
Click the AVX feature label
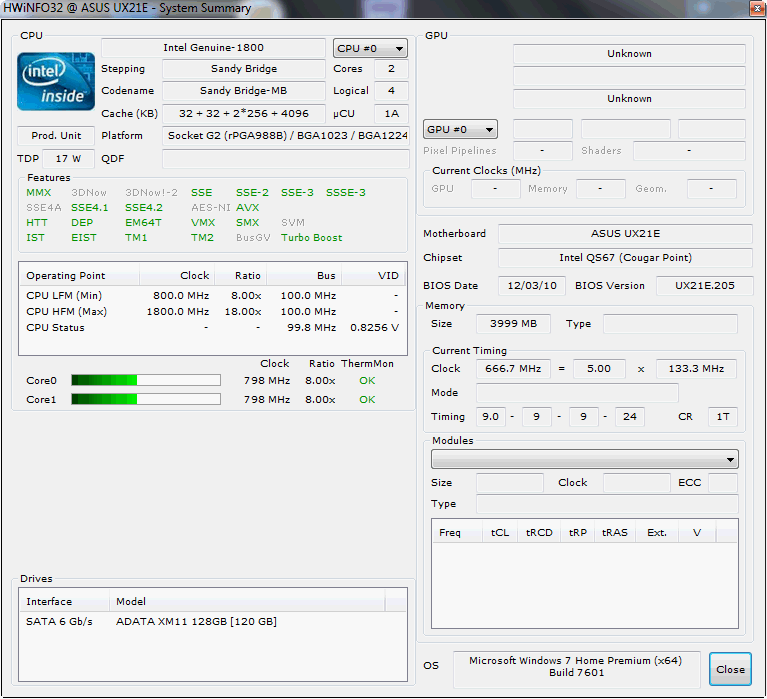[x=248, y=208]
